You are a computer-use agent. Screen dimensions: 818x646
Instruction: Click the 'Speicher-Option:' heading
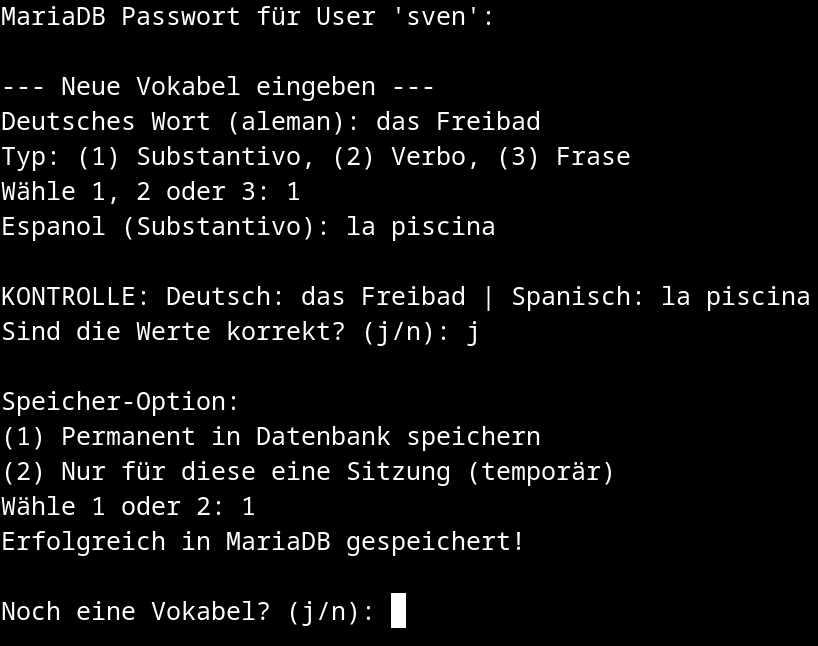click(120, 402)
